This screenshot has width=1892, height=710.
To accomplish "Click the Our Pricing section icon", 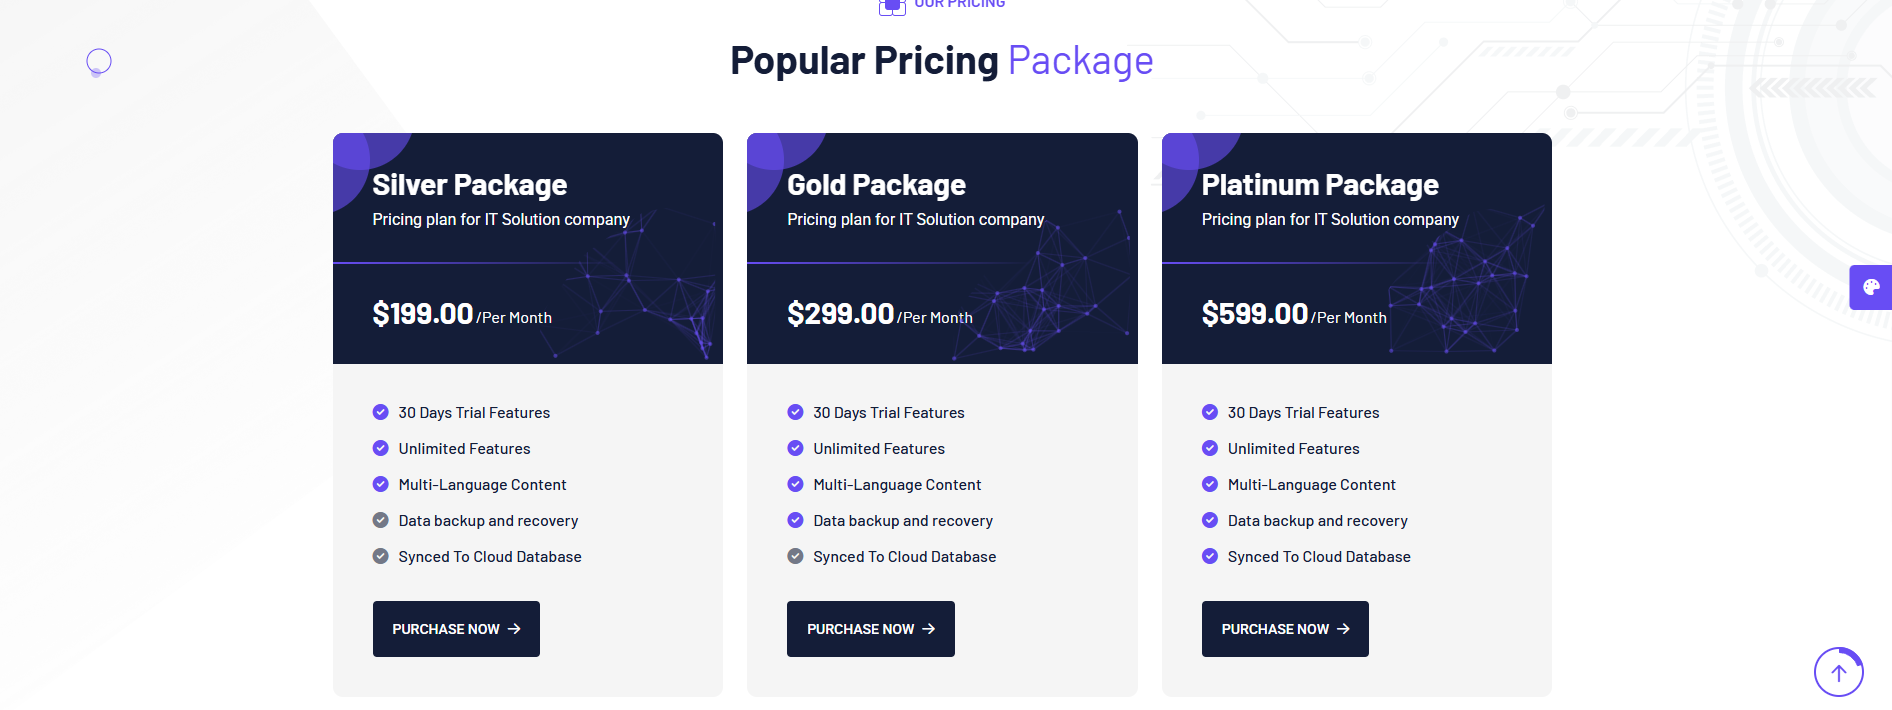I will [x=891, y=6].
